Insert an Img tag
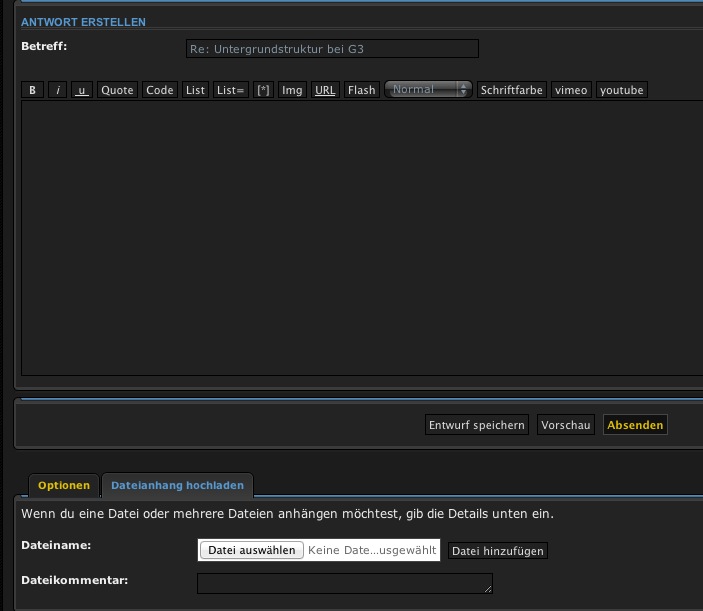The height and width of the screenshot is (611, 703). click(x=292, y=90)
